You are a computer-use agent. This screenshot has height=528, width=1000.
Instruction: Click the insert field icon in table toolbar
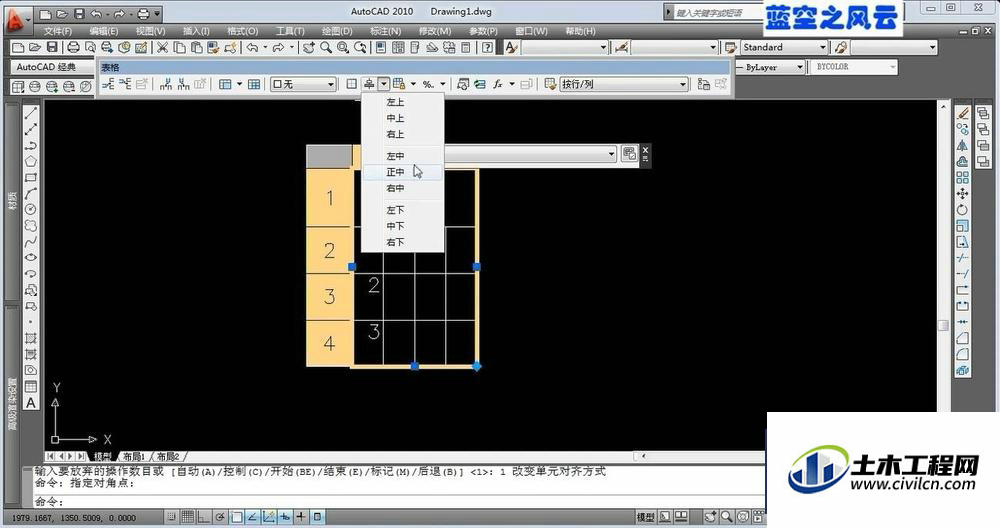pyautogui.click(x=480, y=84)
